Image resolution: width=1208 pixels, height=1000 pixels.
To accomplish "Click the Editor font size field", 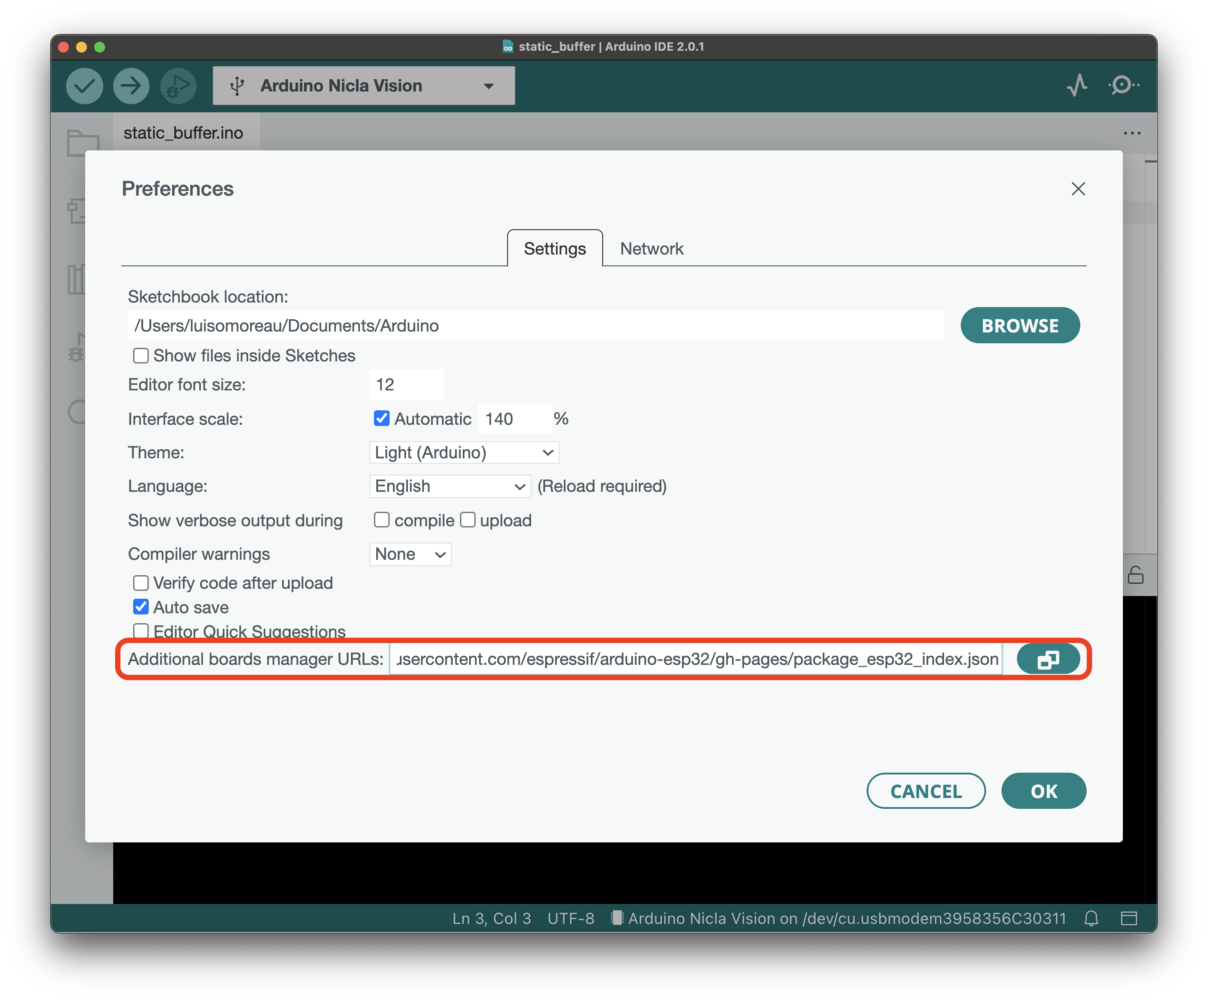I will (x=407, y=385).
